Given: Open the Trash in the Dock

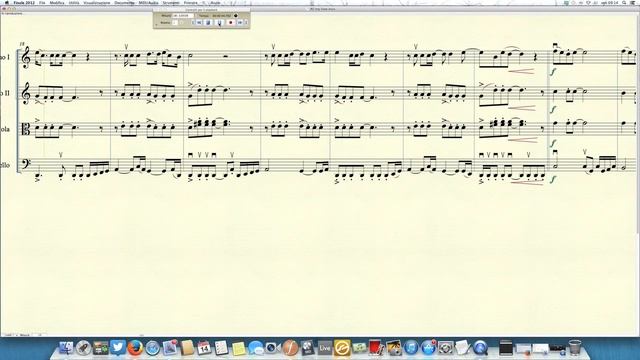Looking at the screenshot, I should [575, 348].
